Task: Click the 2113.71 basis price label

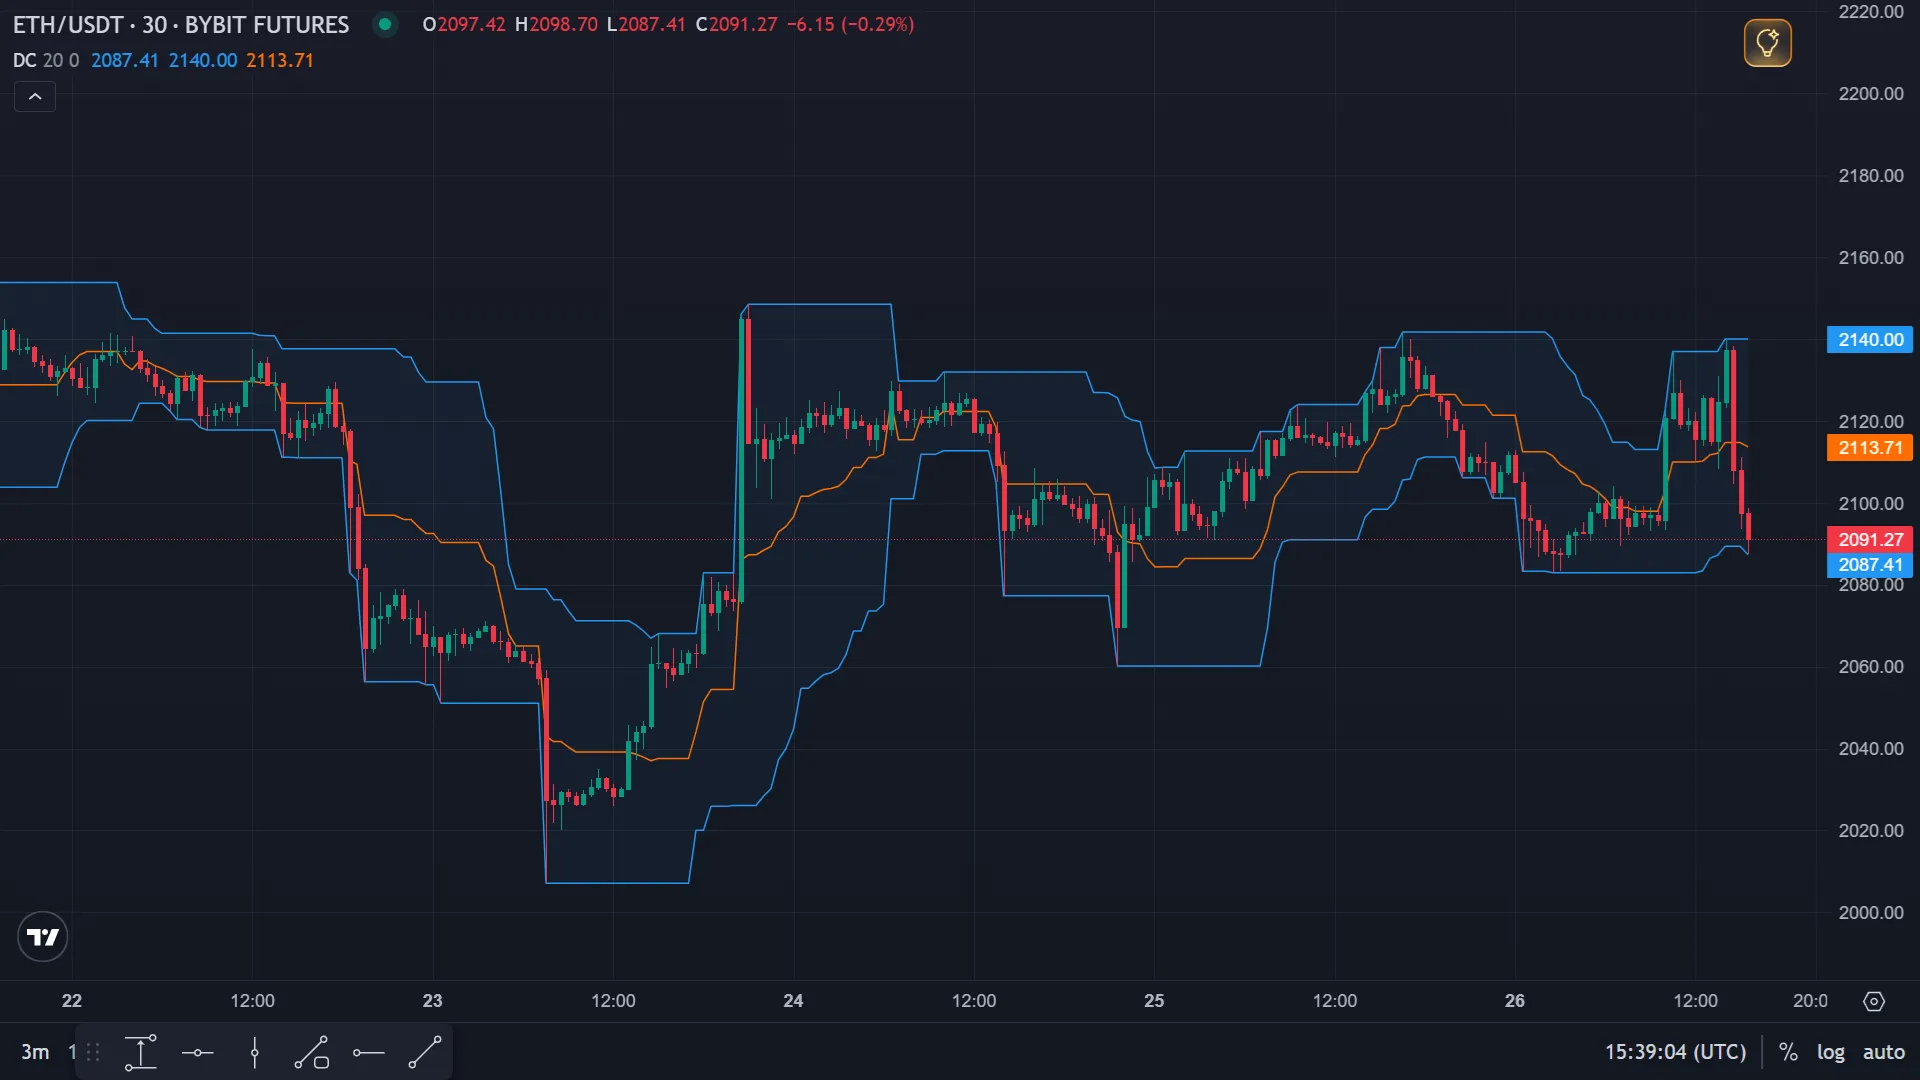Action: [x=1869, y=448]
